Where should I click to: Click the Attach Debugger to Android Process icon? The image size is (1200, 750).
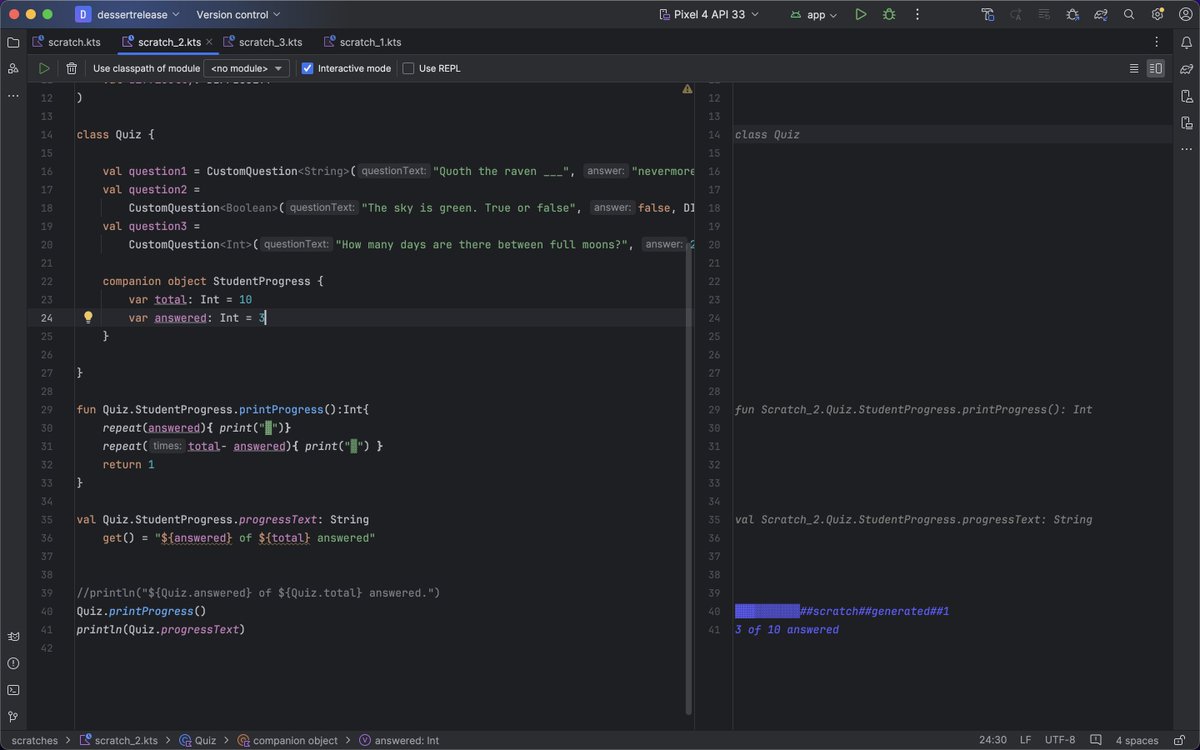coord(1073,15)
